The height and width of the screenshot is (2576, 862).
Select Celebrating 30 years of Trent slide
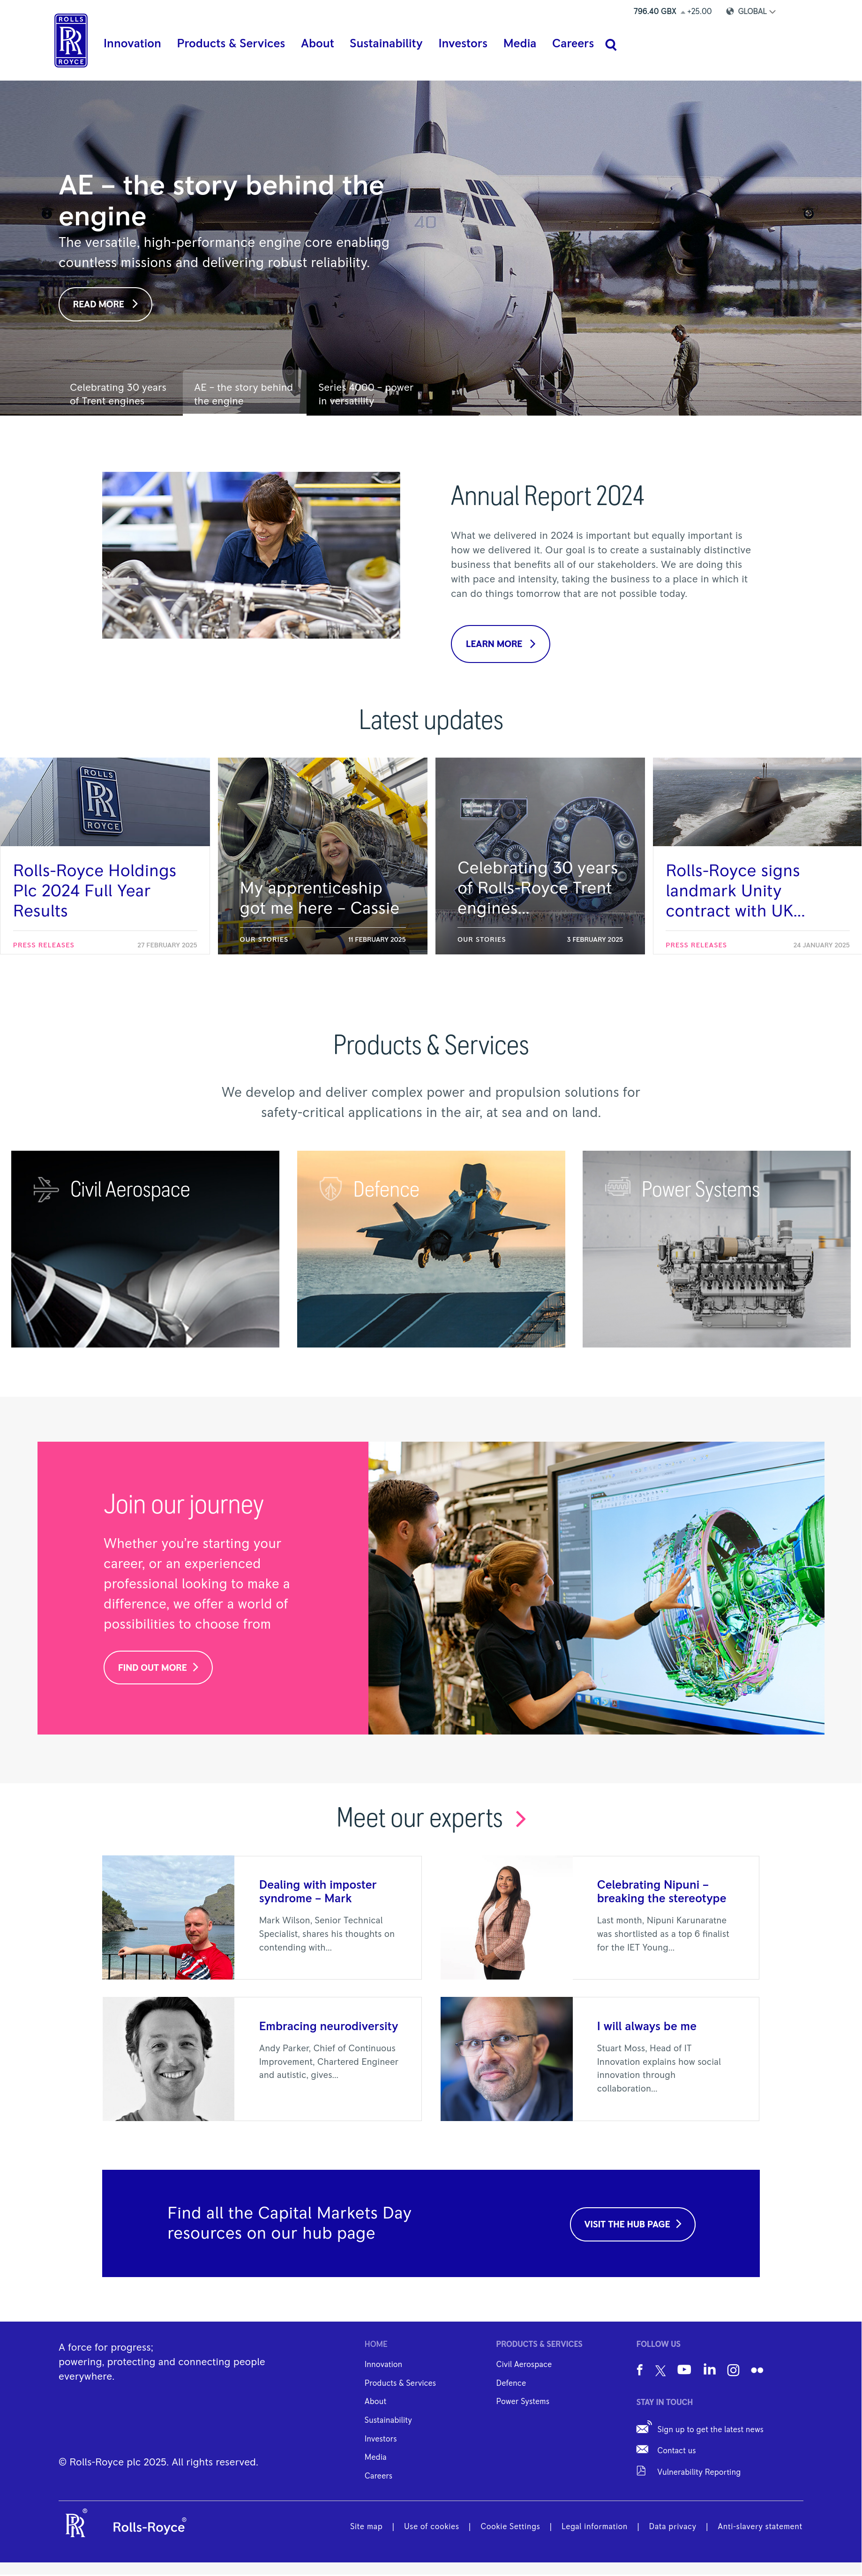pyautogui.click(x=118, y=394)
